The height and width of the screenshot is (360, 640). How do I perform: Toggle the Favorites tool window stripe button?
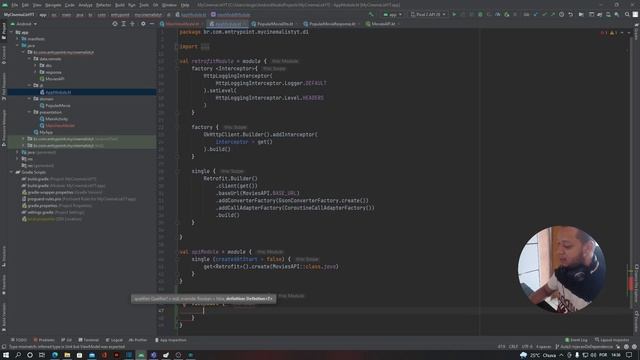click(x=4, y=284)
